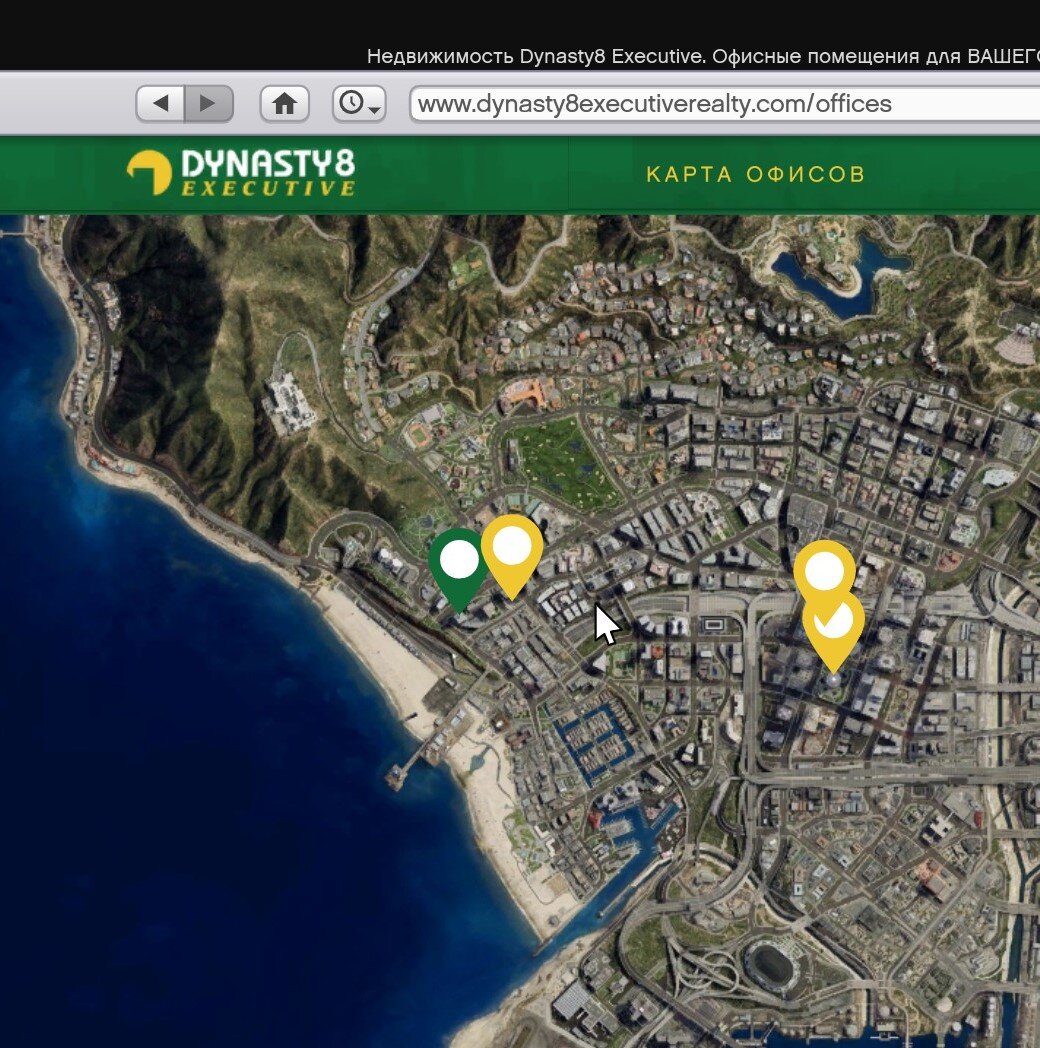Viewport: 1040px width, 1048px height.
Task: Select yellow pin next to green pin
Action: [x=511, y=556]
